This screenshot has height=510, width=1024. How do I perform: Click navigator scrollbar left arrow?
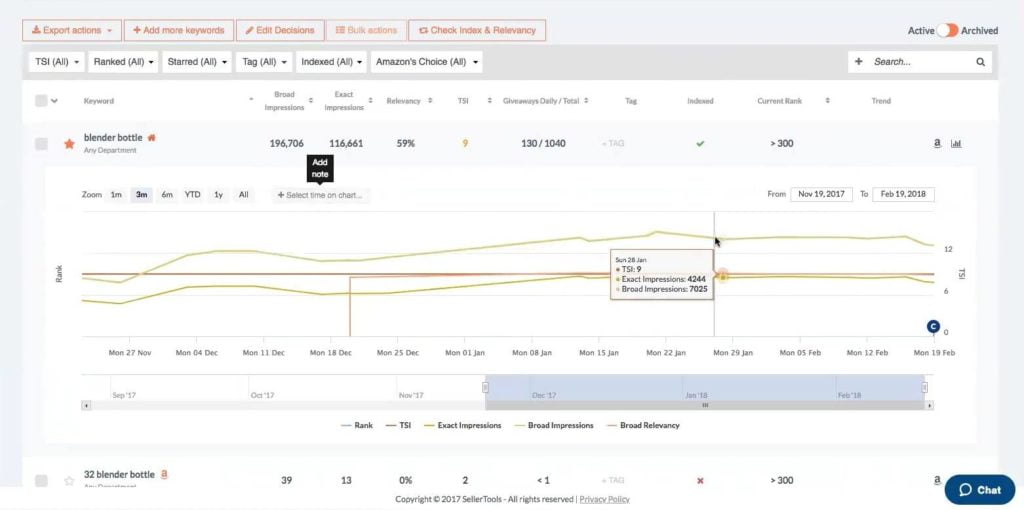click(x=85, y=406)
